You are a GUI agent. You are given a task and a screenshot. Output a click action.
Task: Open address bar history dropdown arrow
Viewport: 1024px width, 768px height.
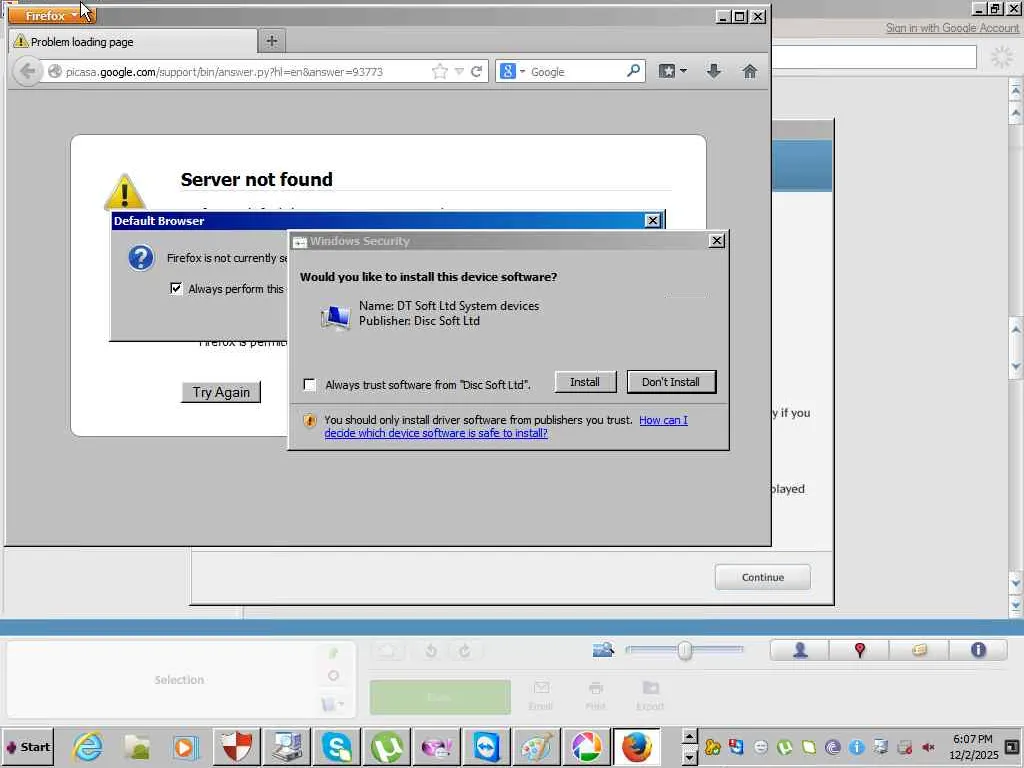point(459,71)
